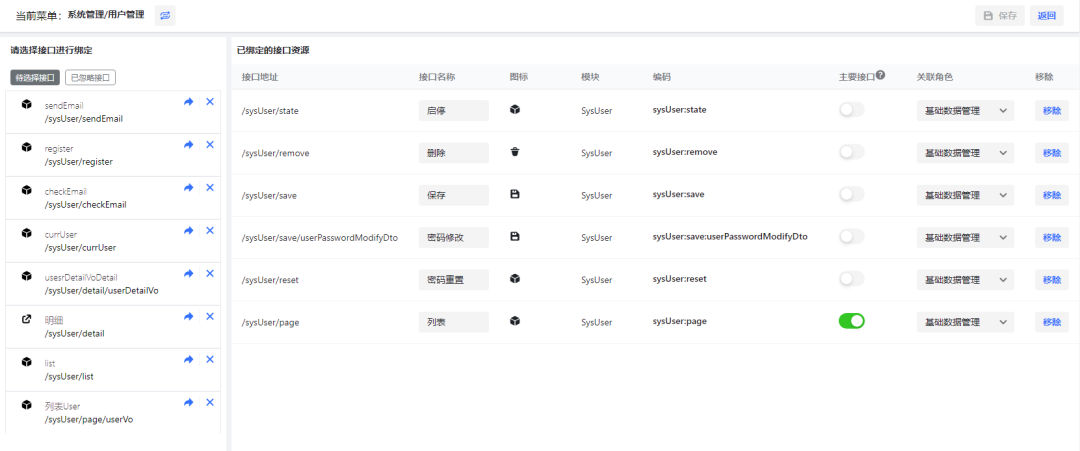
Task: Expand the role dropdown for the /sysUser/save row
Action: (x=964, y=195)
